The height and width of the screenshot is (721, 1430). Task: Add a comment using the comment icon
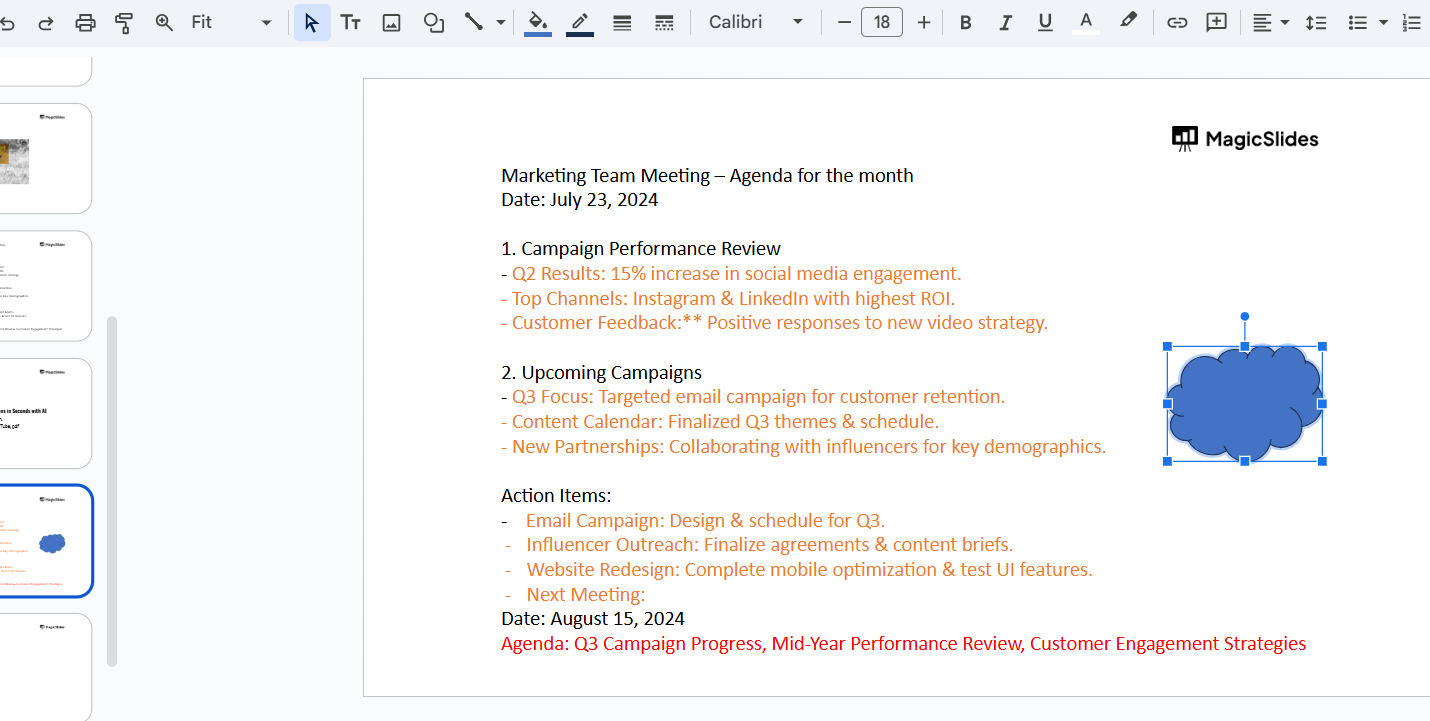pyautogui.click(x=1216, y=22)
